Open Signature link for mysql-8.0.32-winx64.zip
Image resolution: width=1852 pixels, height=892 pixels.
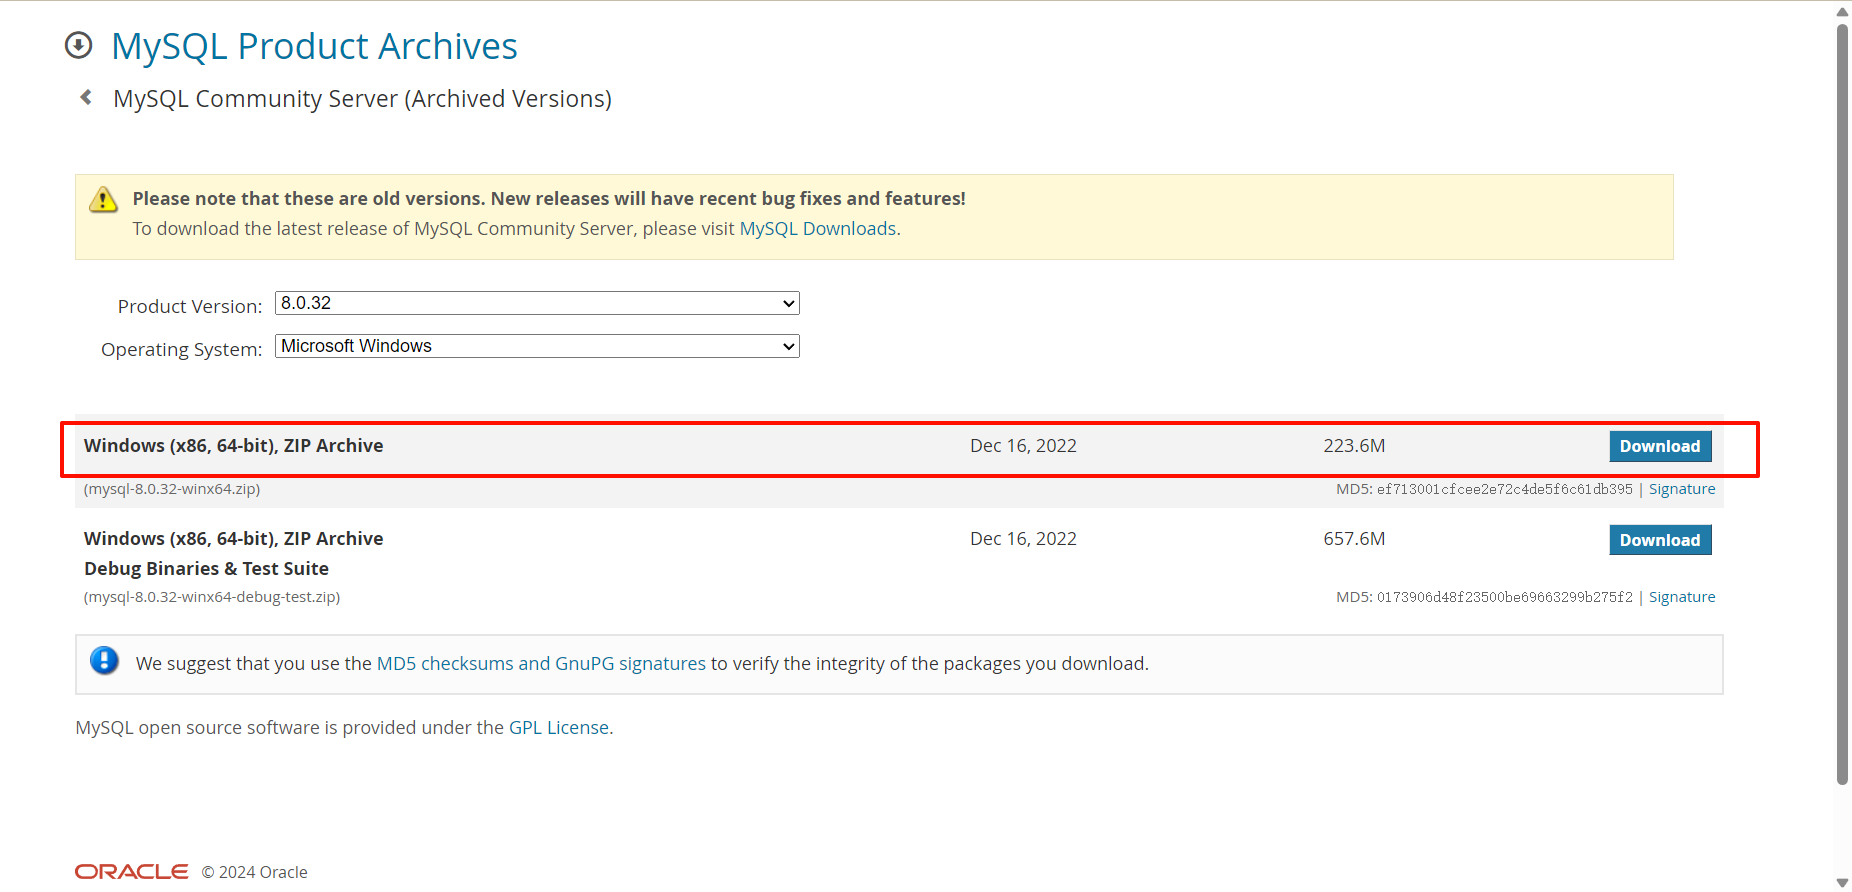[x=1681, y=489]
